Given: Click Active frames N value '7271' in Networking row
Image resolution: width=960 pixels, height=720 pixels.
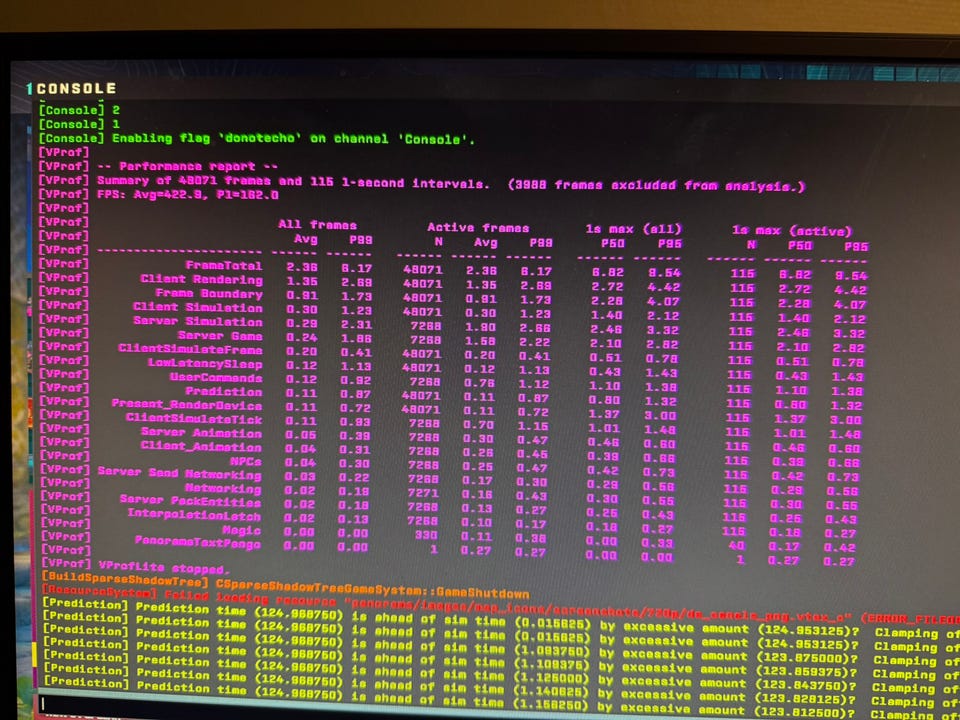Looking at the screenshot, I should 423,492.
